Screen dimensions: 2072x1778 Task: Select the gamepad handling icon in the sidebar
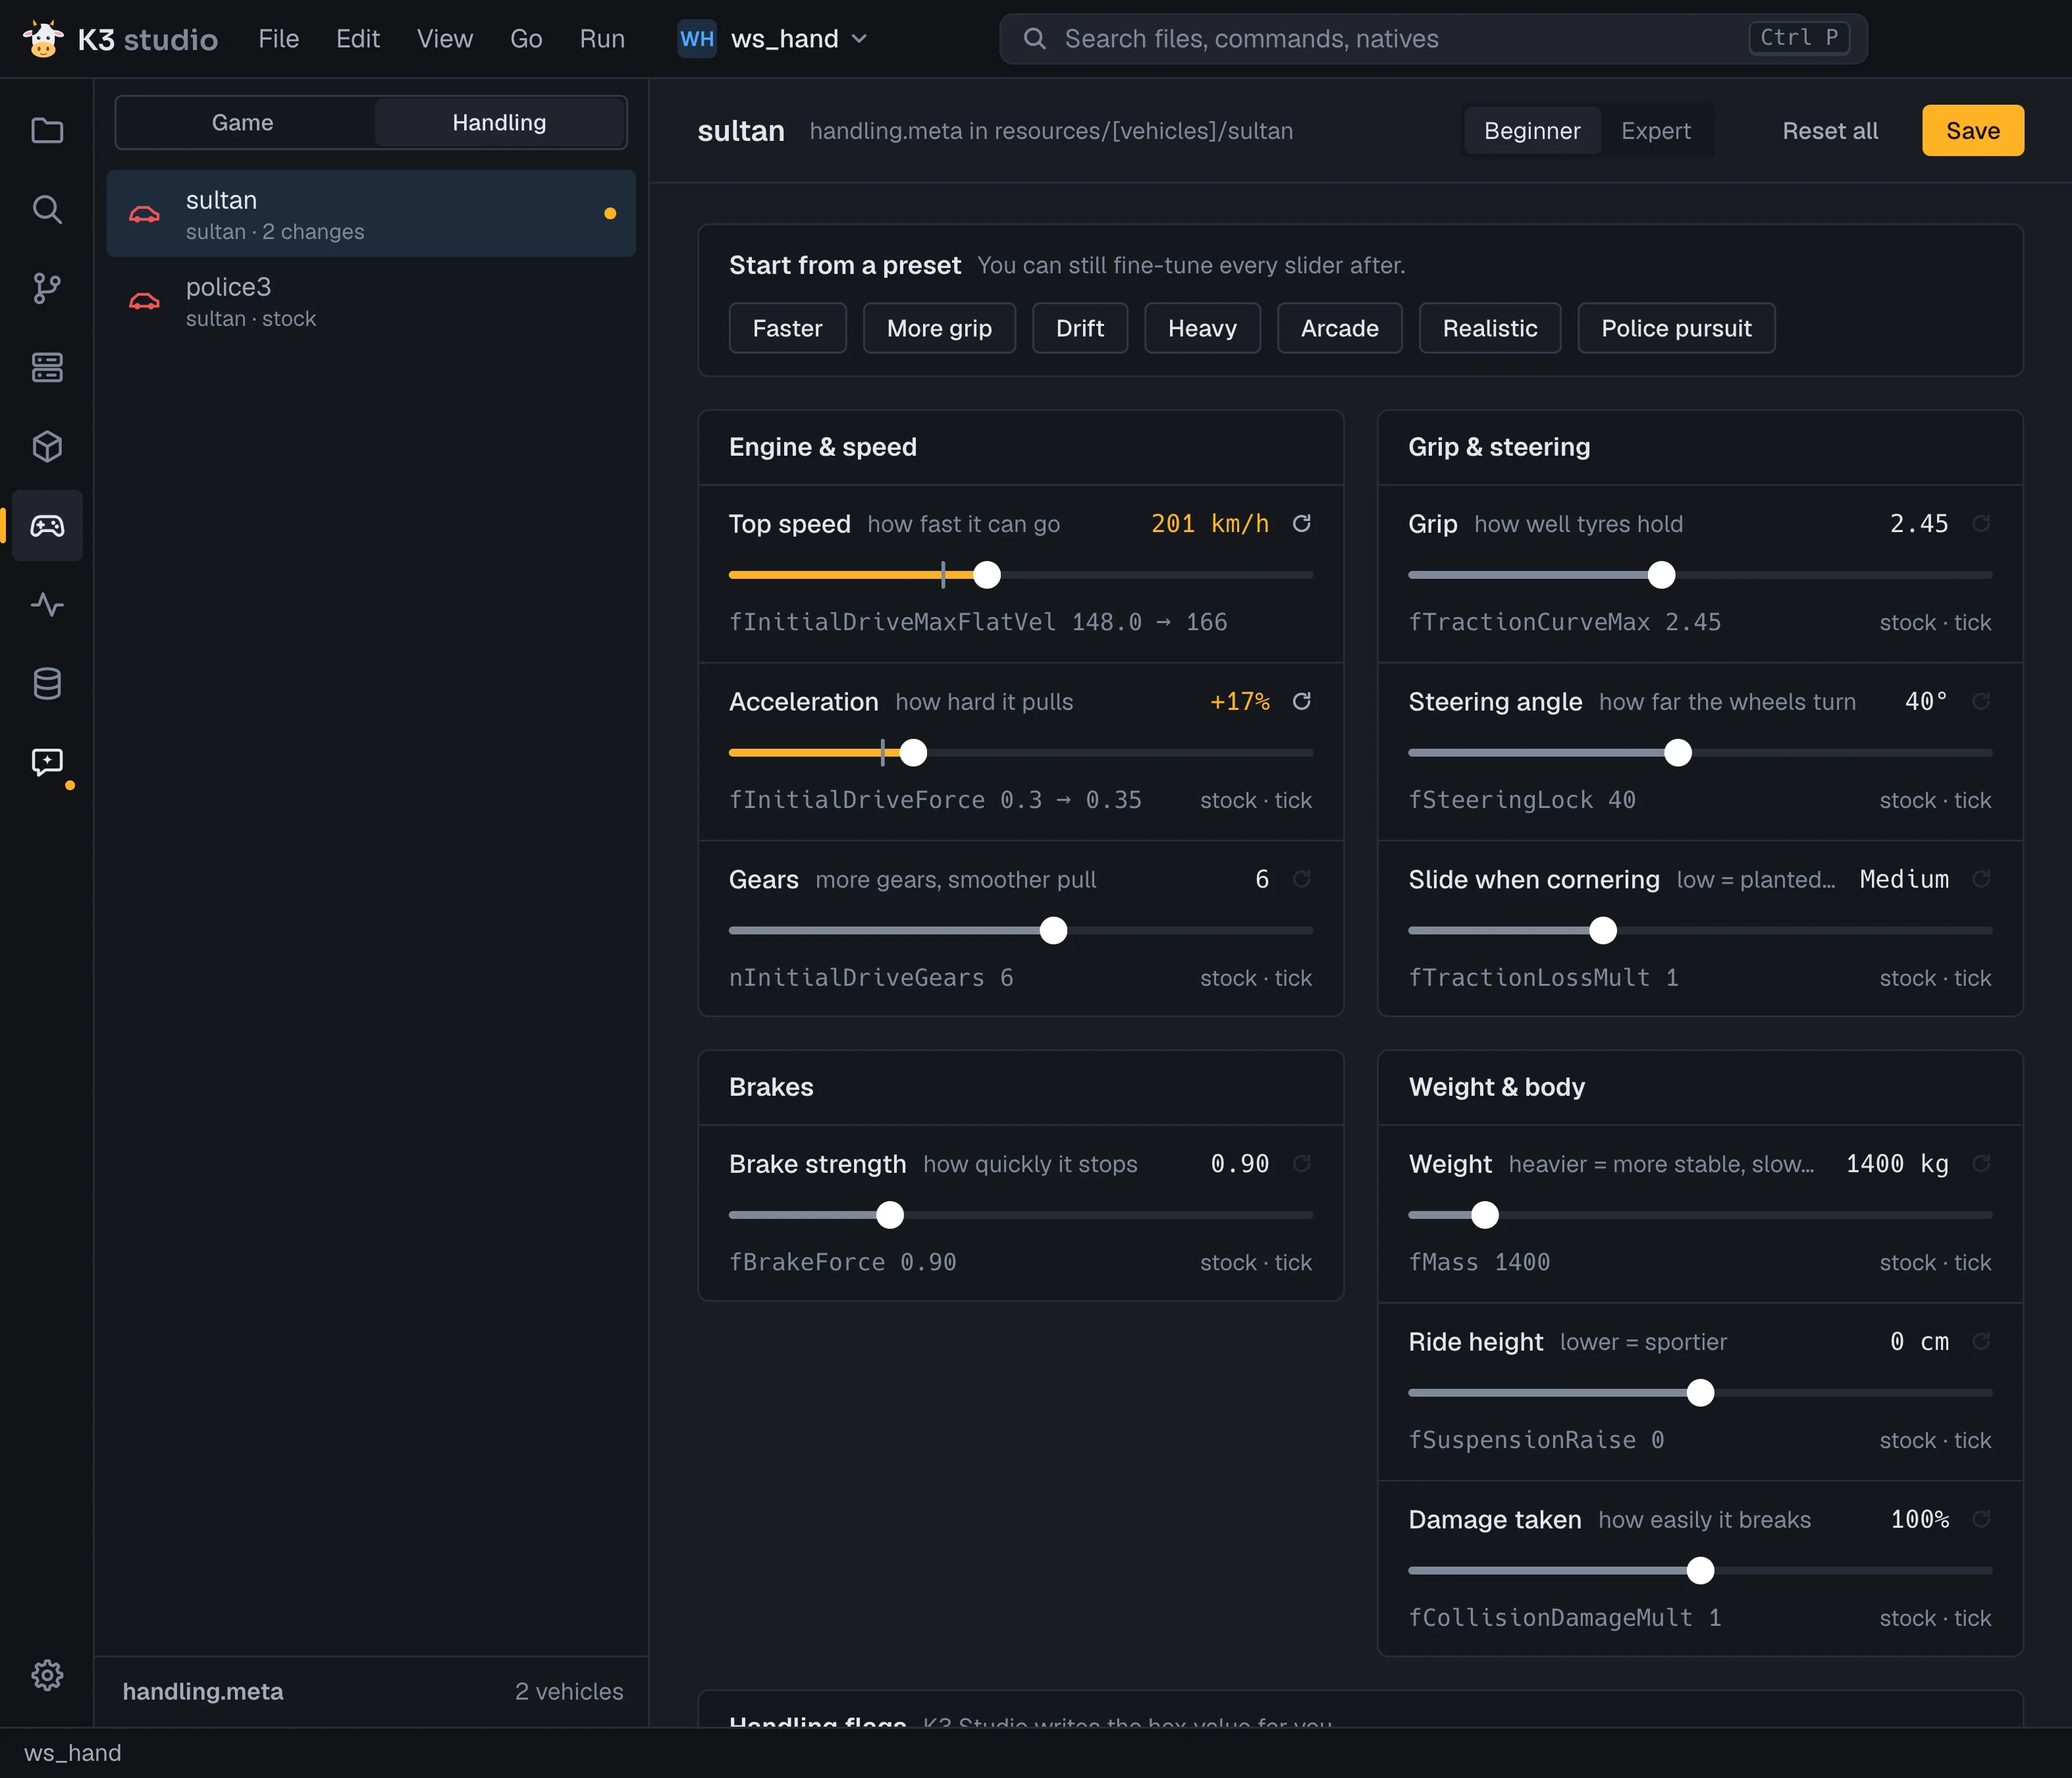(x=47, y=526)
